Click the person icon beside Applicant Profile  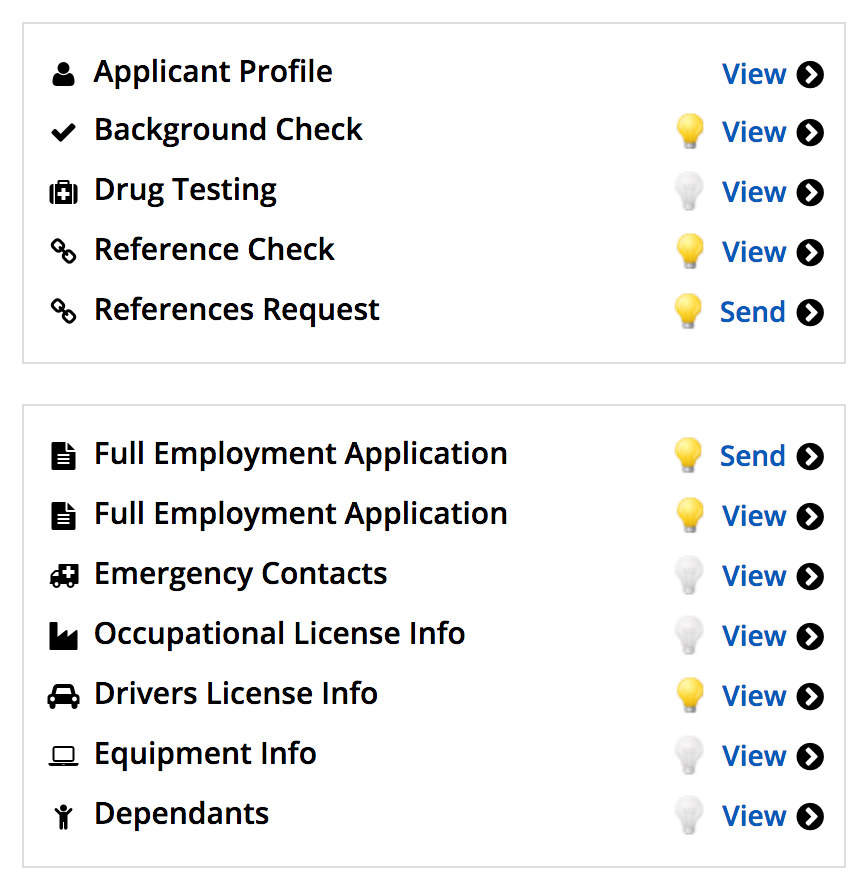pyautogui.click(x=63, y=74)
